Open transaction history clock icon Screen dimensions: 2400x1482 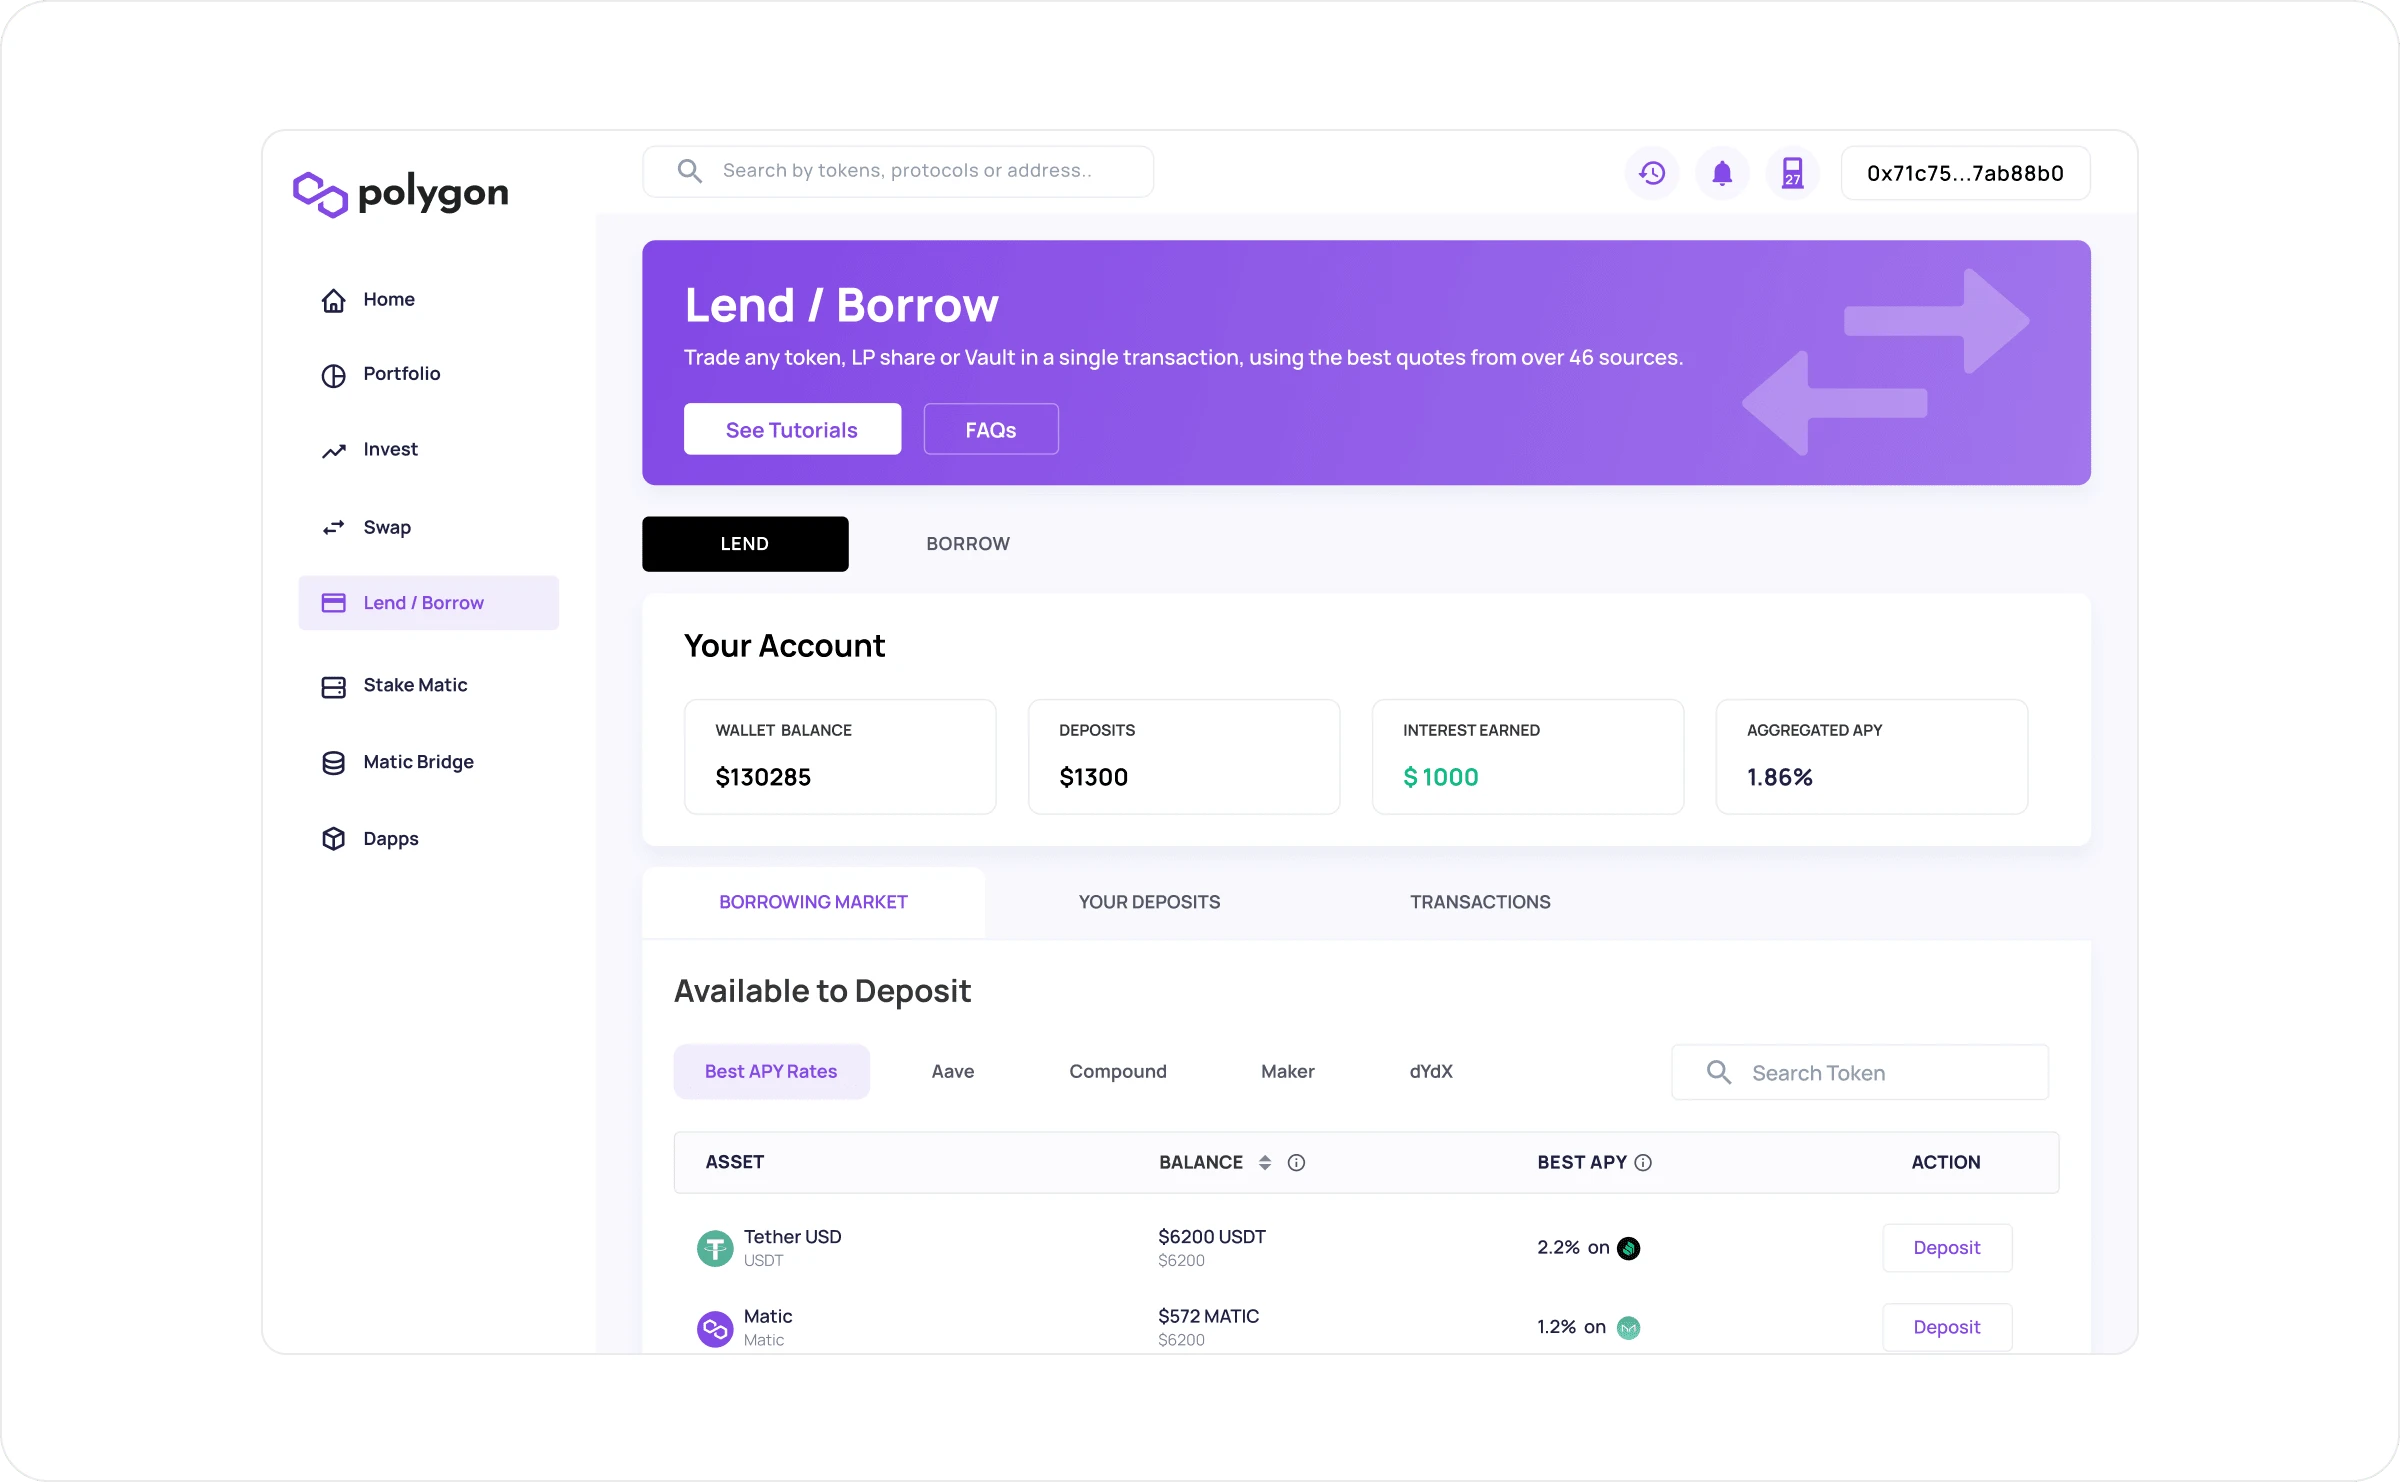1652,173
